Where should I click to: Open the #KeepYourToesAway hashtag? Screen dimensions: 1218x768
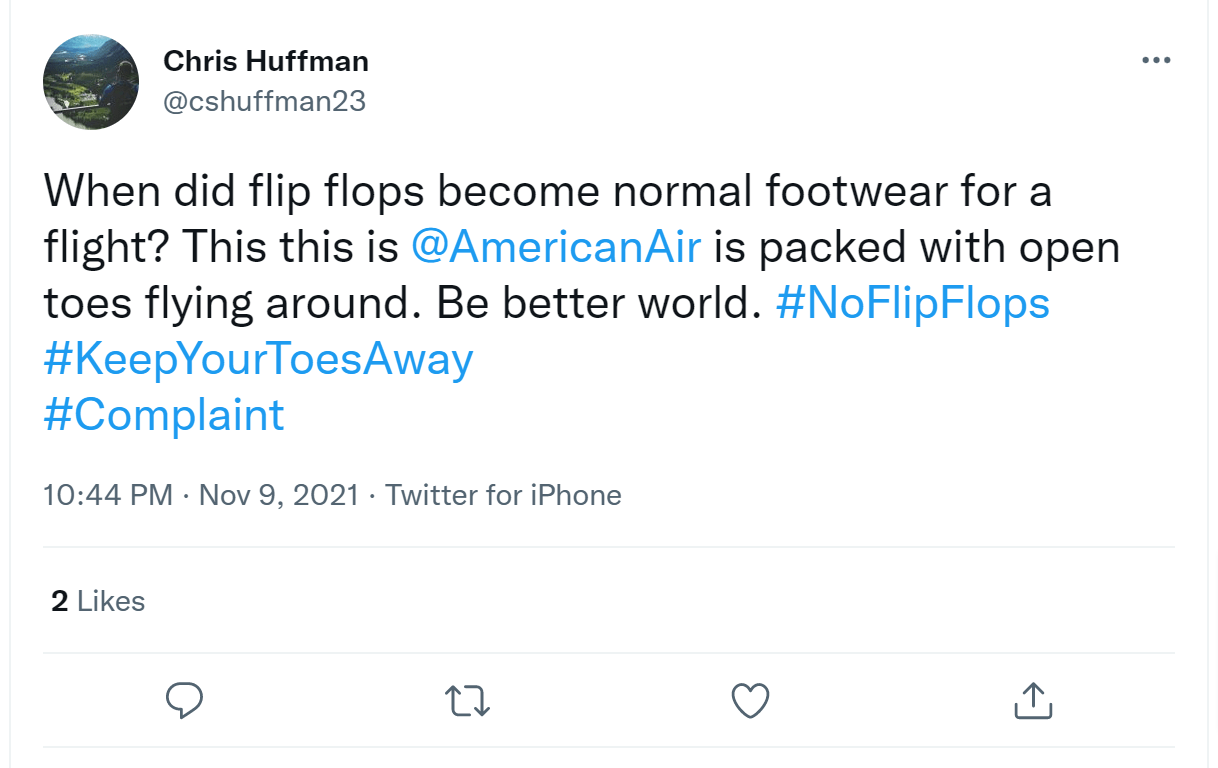click(x=258, y=358)
